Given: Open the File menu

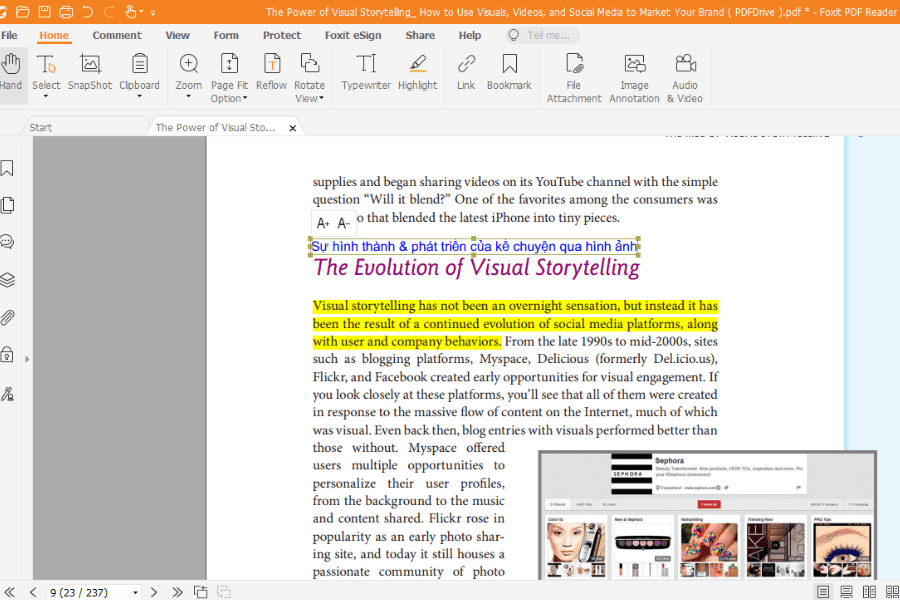Looking at the screenshot, I should tap(9, 36).
